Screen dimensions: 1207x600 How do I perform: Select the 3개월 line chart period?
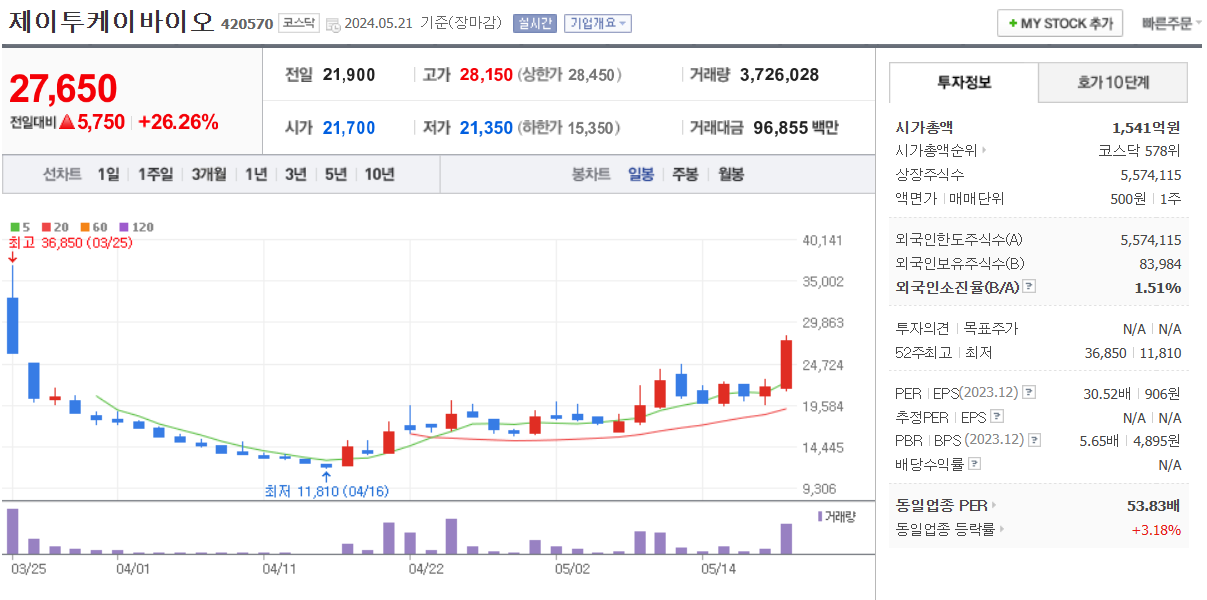(209, 174)
